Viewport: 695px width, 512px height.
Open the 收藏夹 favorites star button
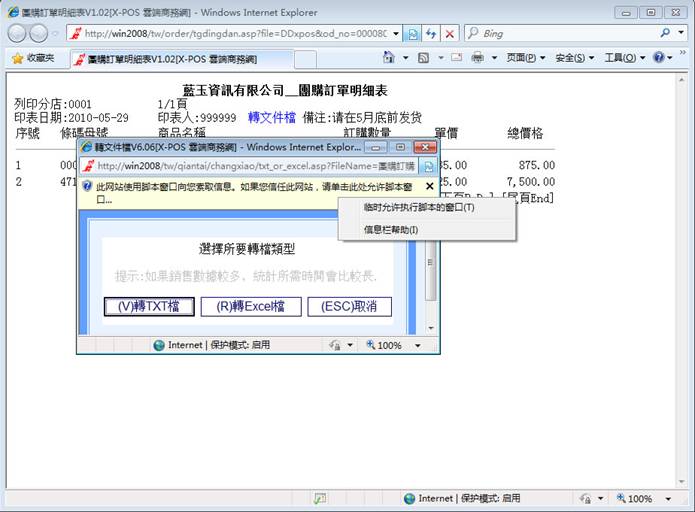click(x=34, y=58)
